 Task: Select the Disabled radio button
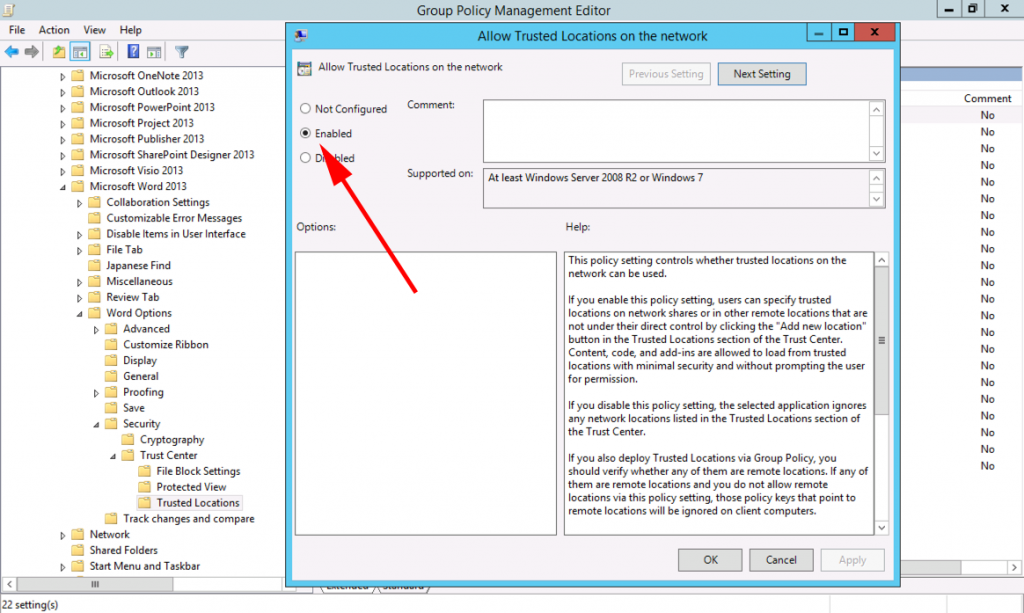[306, 158]
